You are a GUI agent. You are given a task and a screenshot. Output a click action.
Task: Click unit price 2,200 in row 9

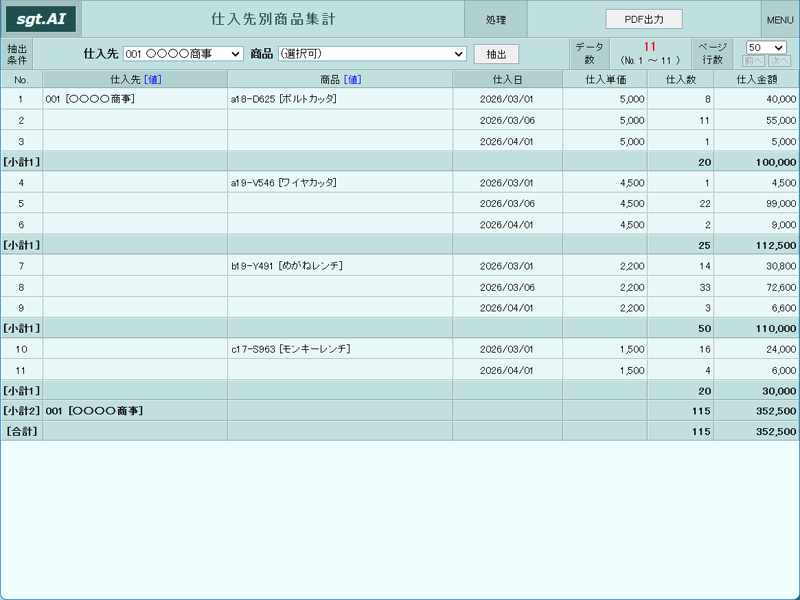pyautogui.click(x=632, y=308)
